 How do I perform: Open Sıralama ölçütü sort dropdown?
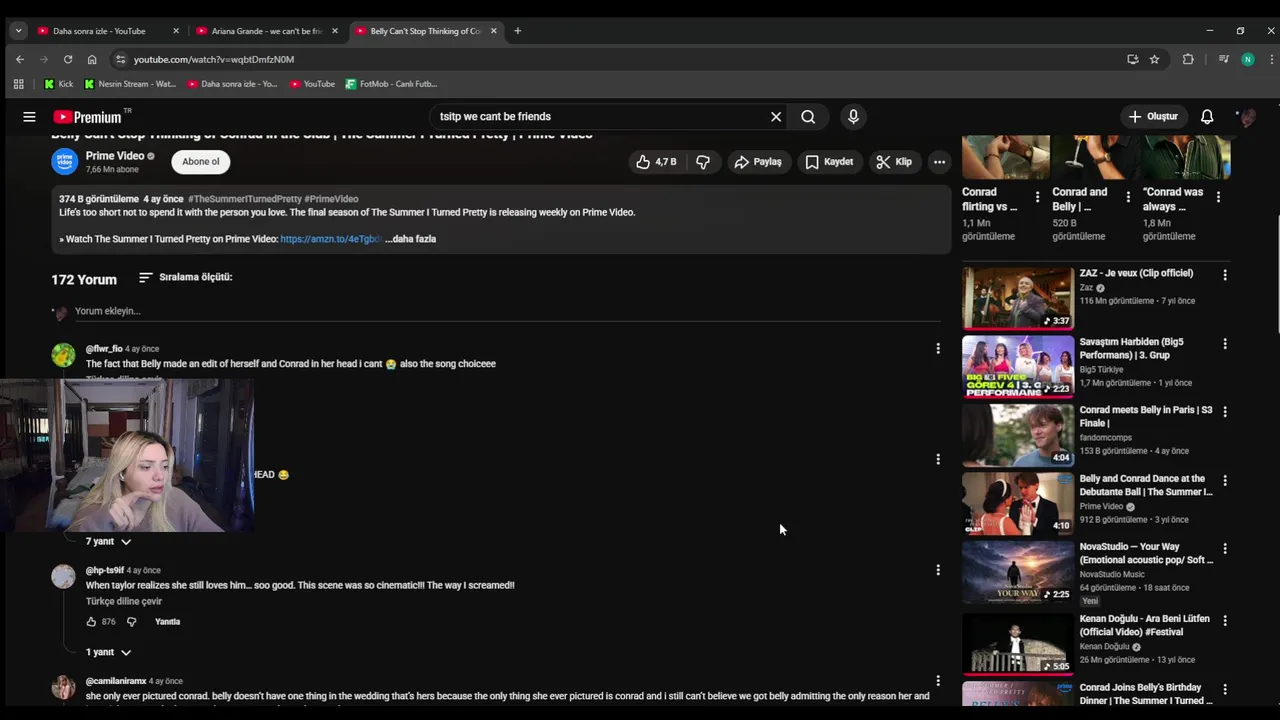(185, 277)
